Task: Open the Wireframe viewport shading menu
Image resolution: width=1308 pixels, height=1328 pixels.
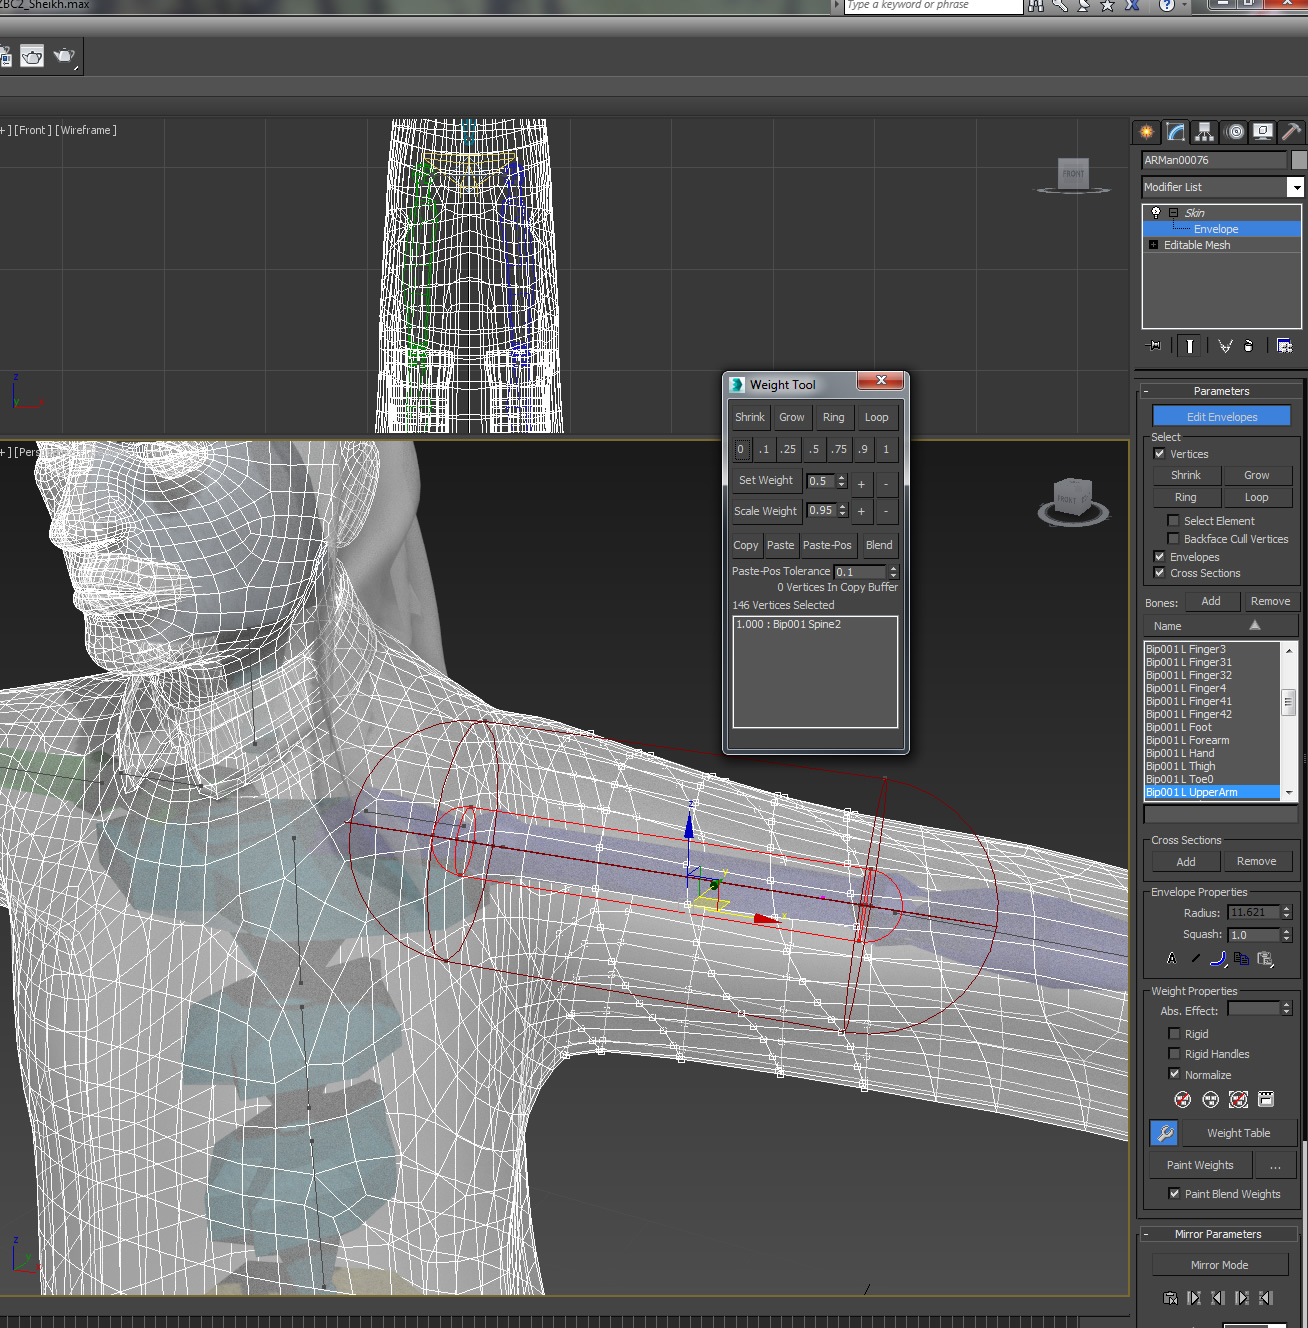Action: point(88,130)
